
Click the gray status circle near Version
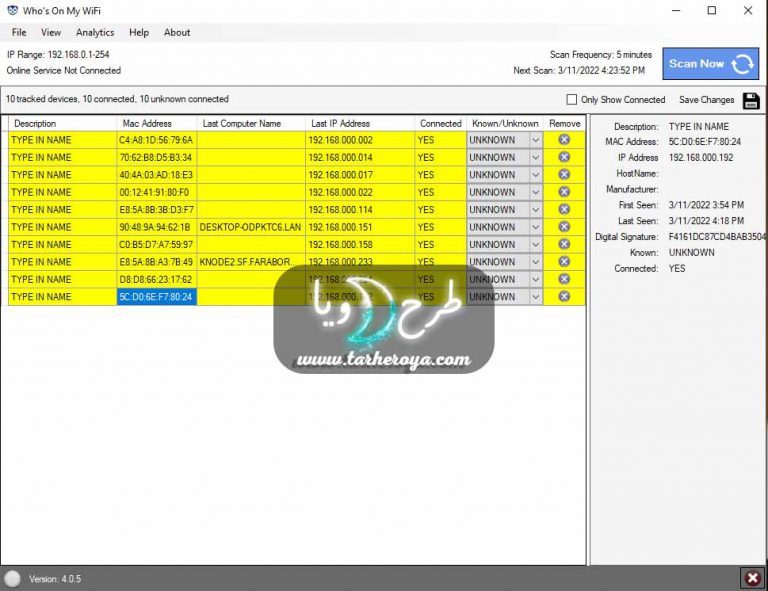coord(12,579)
